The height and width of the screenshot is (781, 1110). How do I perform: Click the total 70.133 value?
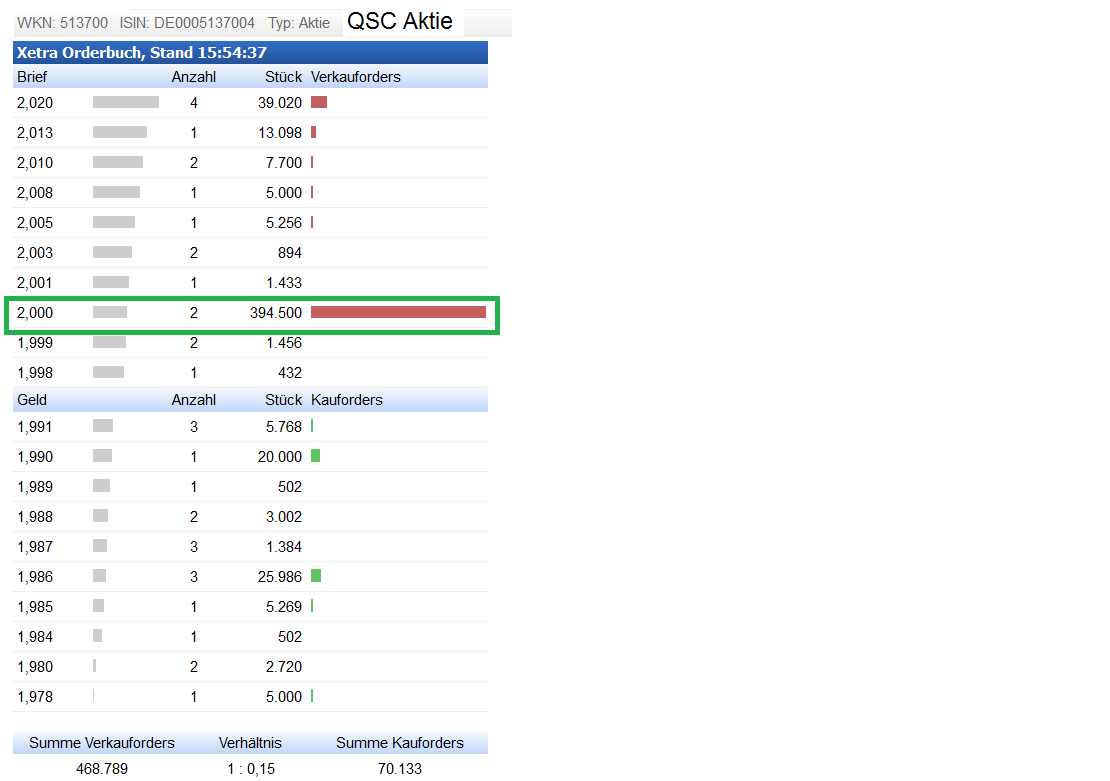[x=399, y=768]
